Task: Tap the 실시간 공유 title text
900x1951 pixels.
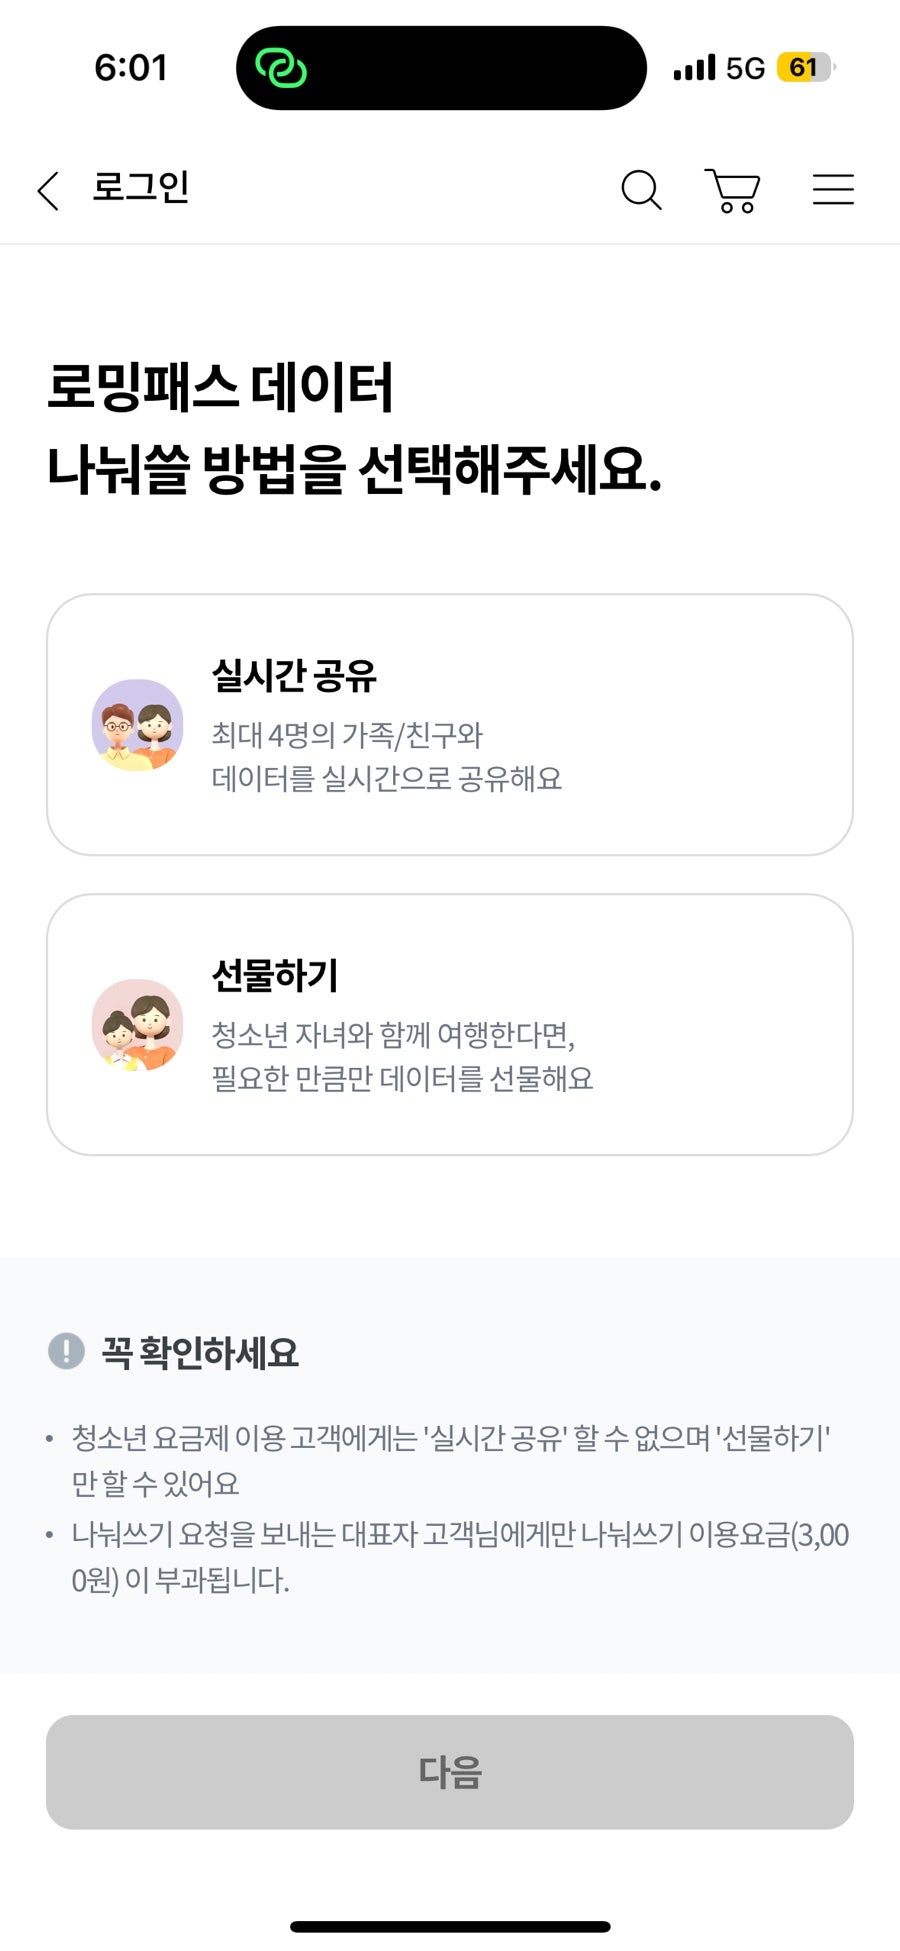Action: [294, 675]
